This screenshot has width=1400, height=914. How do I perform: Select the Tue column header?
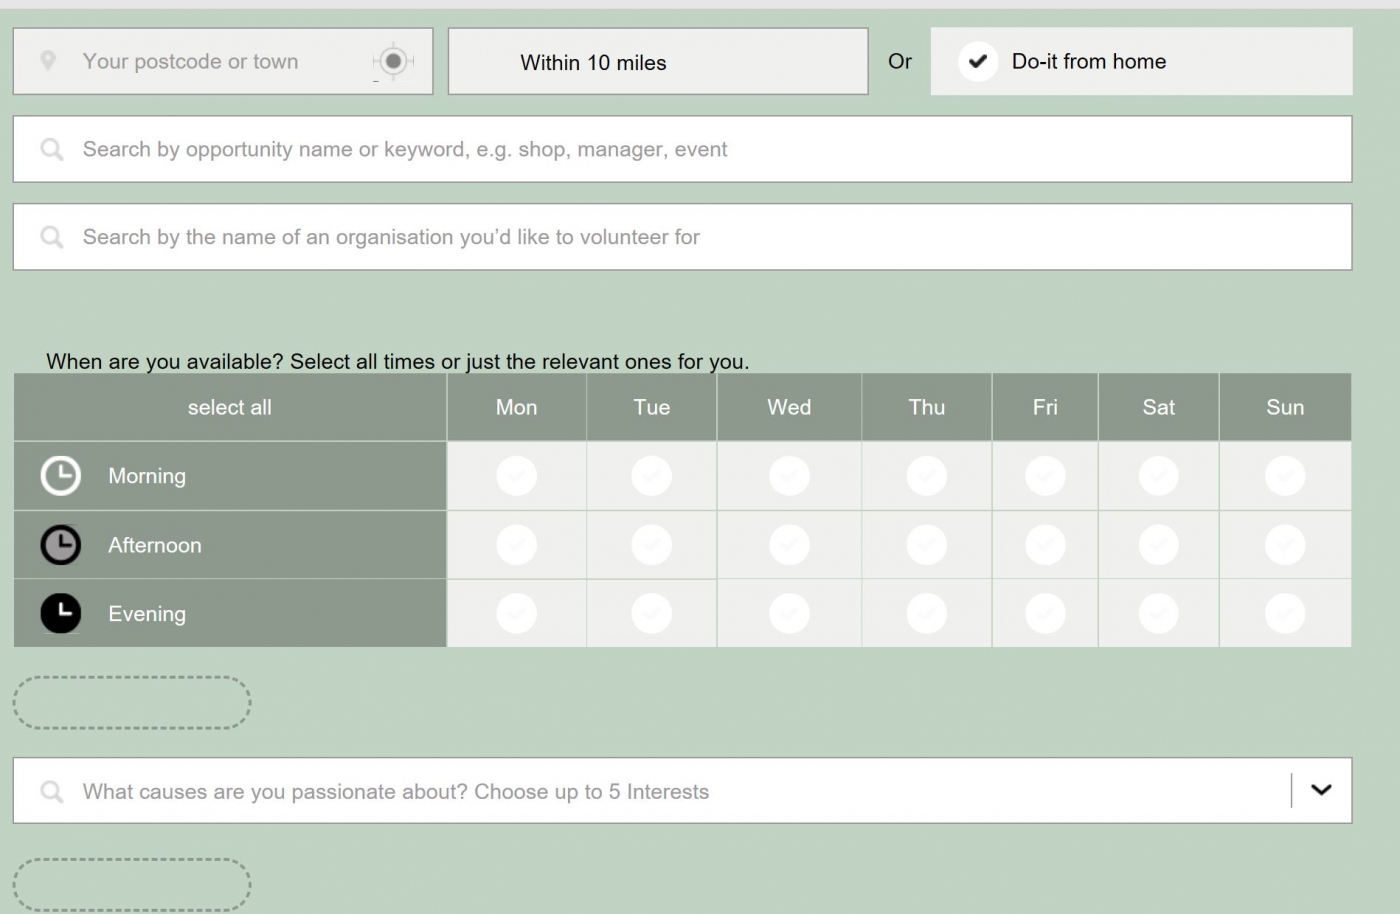tap(652, 407)
